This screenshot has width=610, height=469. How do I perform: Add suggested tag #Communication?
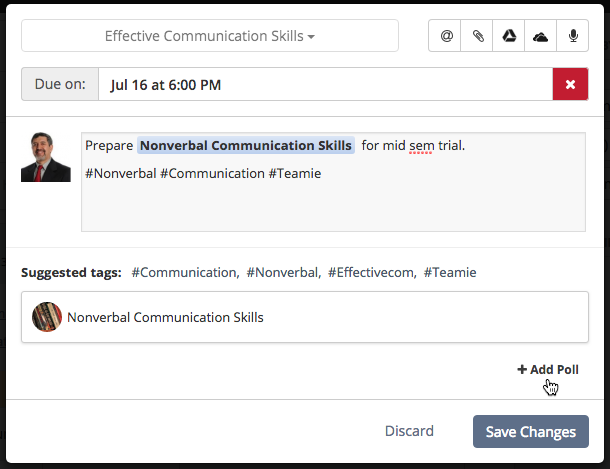pos(185,273)
